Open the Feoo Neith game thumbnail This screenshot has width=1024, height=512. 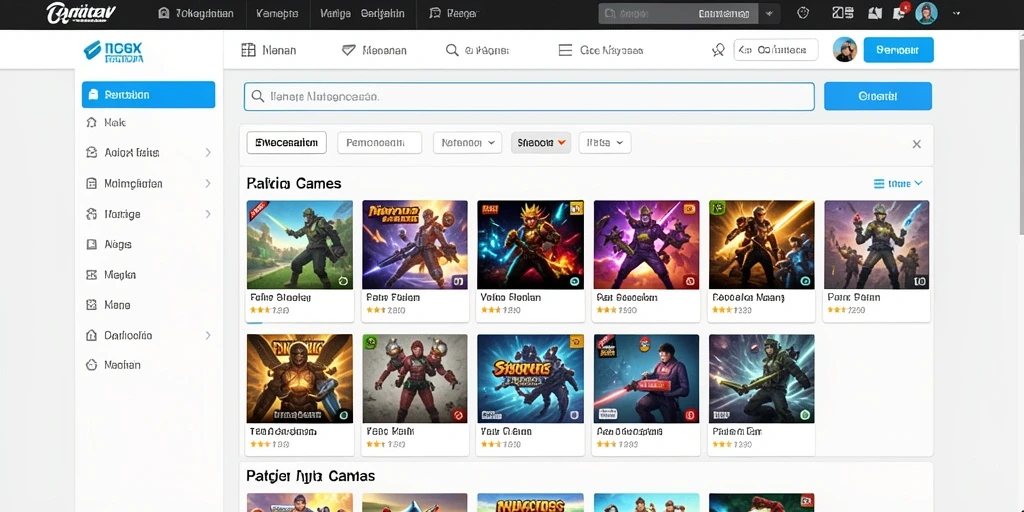pos(415,379)
